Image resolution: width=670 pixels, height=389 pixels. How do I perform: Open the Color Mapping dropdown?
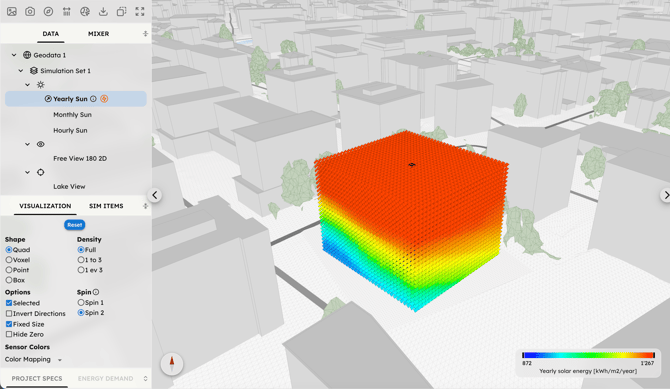pyautogui.click(x=33, y=360)
